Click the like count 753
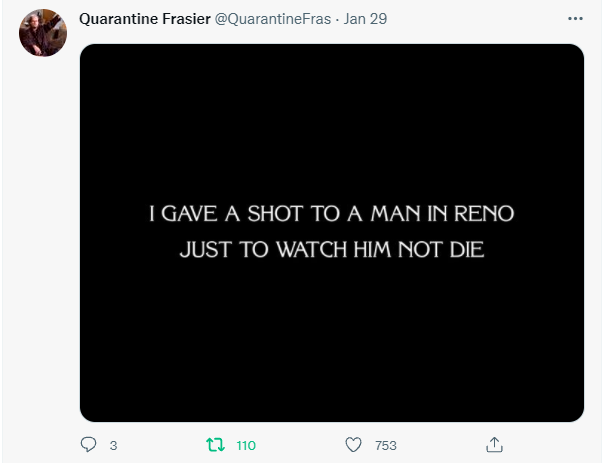603x463 pixels. point(386,445)
